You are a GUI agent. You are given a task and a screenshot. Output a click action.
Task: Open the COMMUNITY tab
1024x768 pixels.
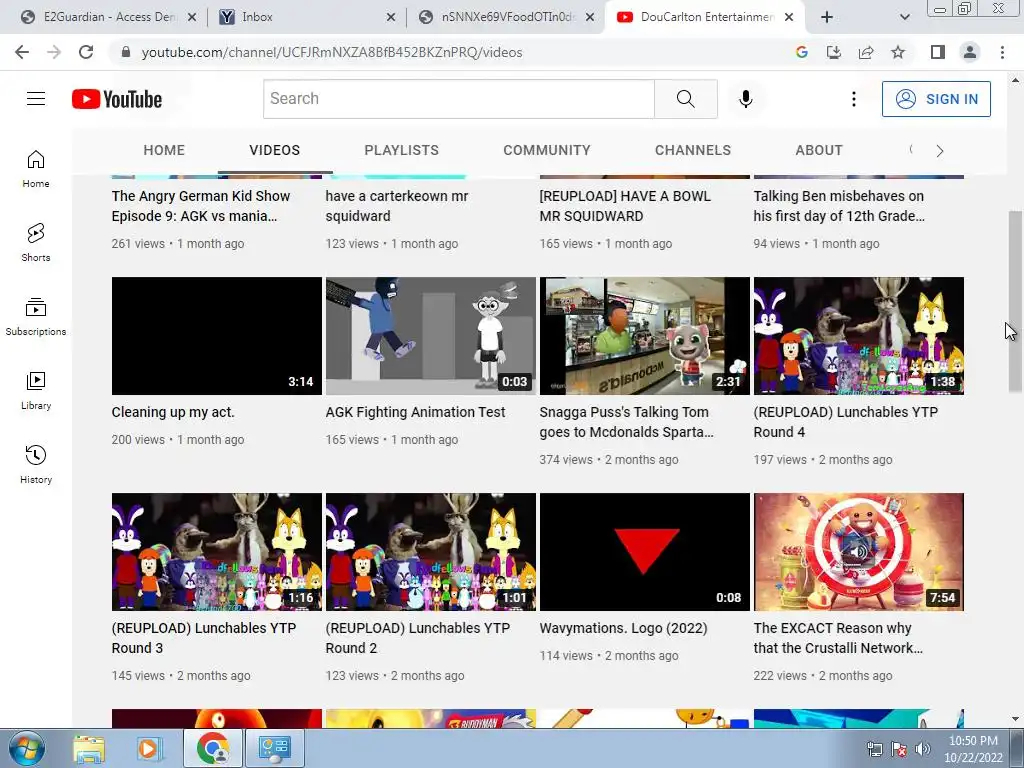click(547, 150)
